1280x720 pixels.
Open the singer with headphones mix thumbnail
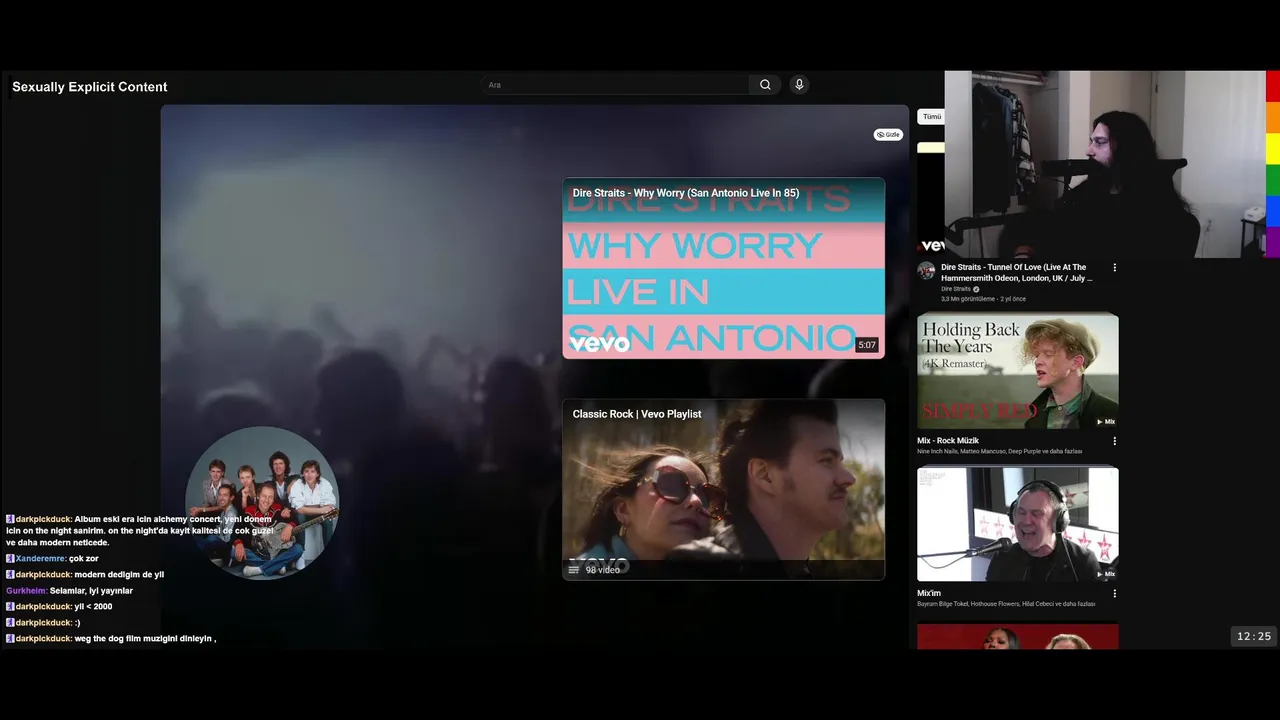coord(1018,524)
